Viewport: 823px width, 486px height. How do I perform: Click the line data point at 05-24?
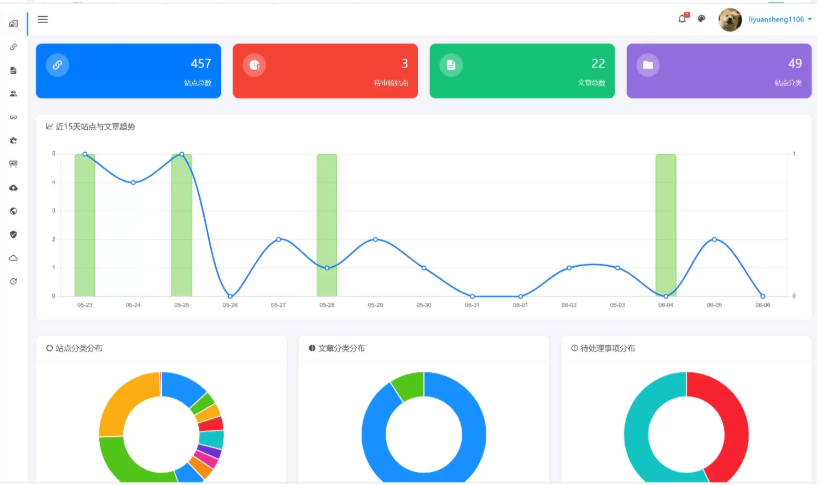[x=133, y=183]
